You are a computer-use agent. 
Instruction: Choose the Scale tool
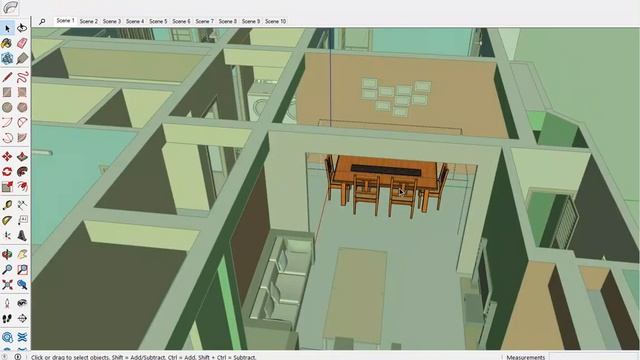(7, 187)
